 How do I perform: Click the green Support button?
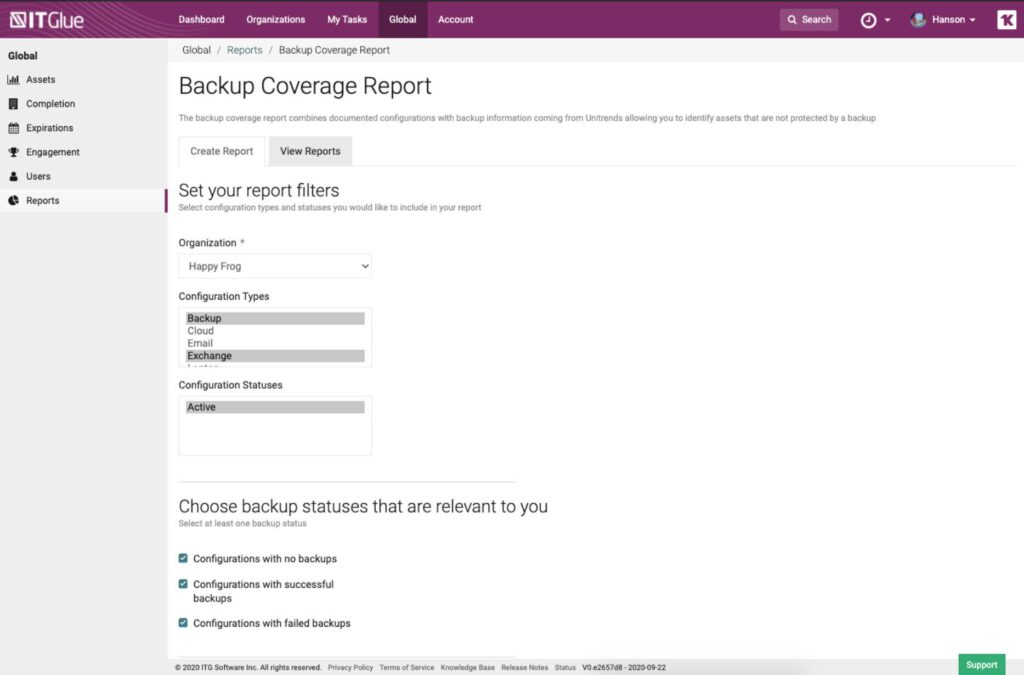(981, 665)
